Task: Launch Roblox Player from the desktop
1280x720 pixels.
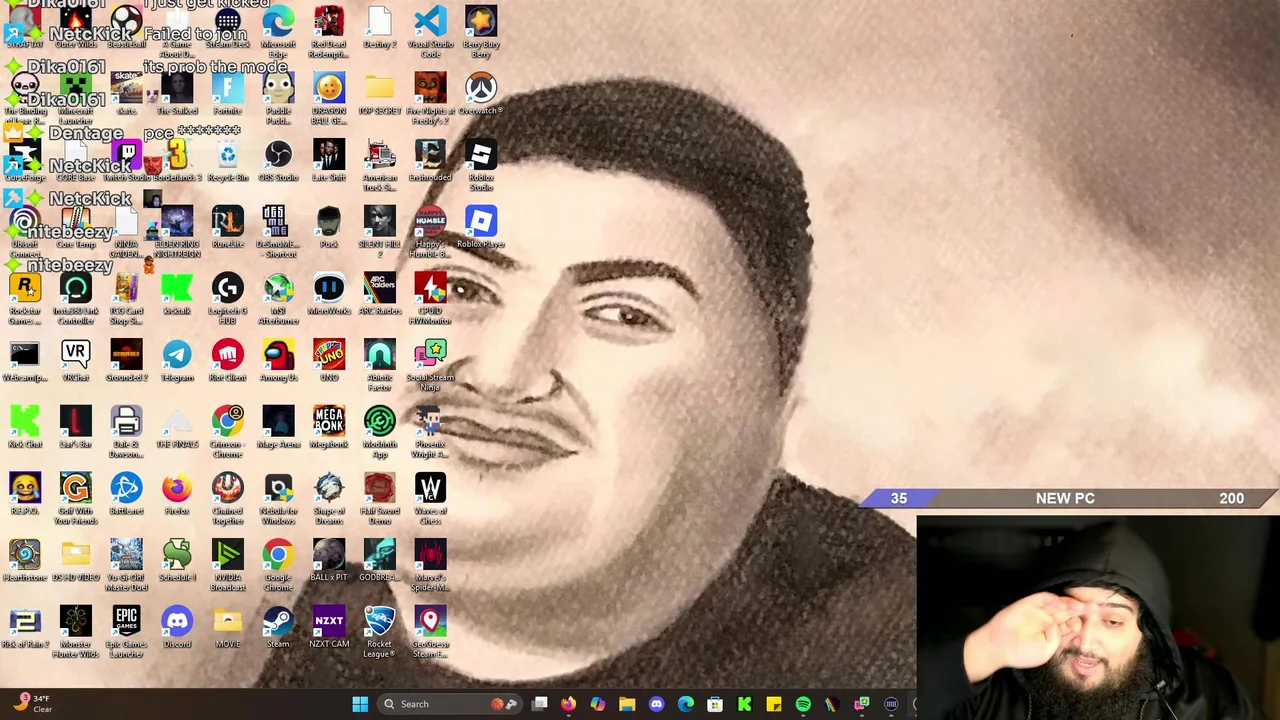Action: click(x=481, y=228)
